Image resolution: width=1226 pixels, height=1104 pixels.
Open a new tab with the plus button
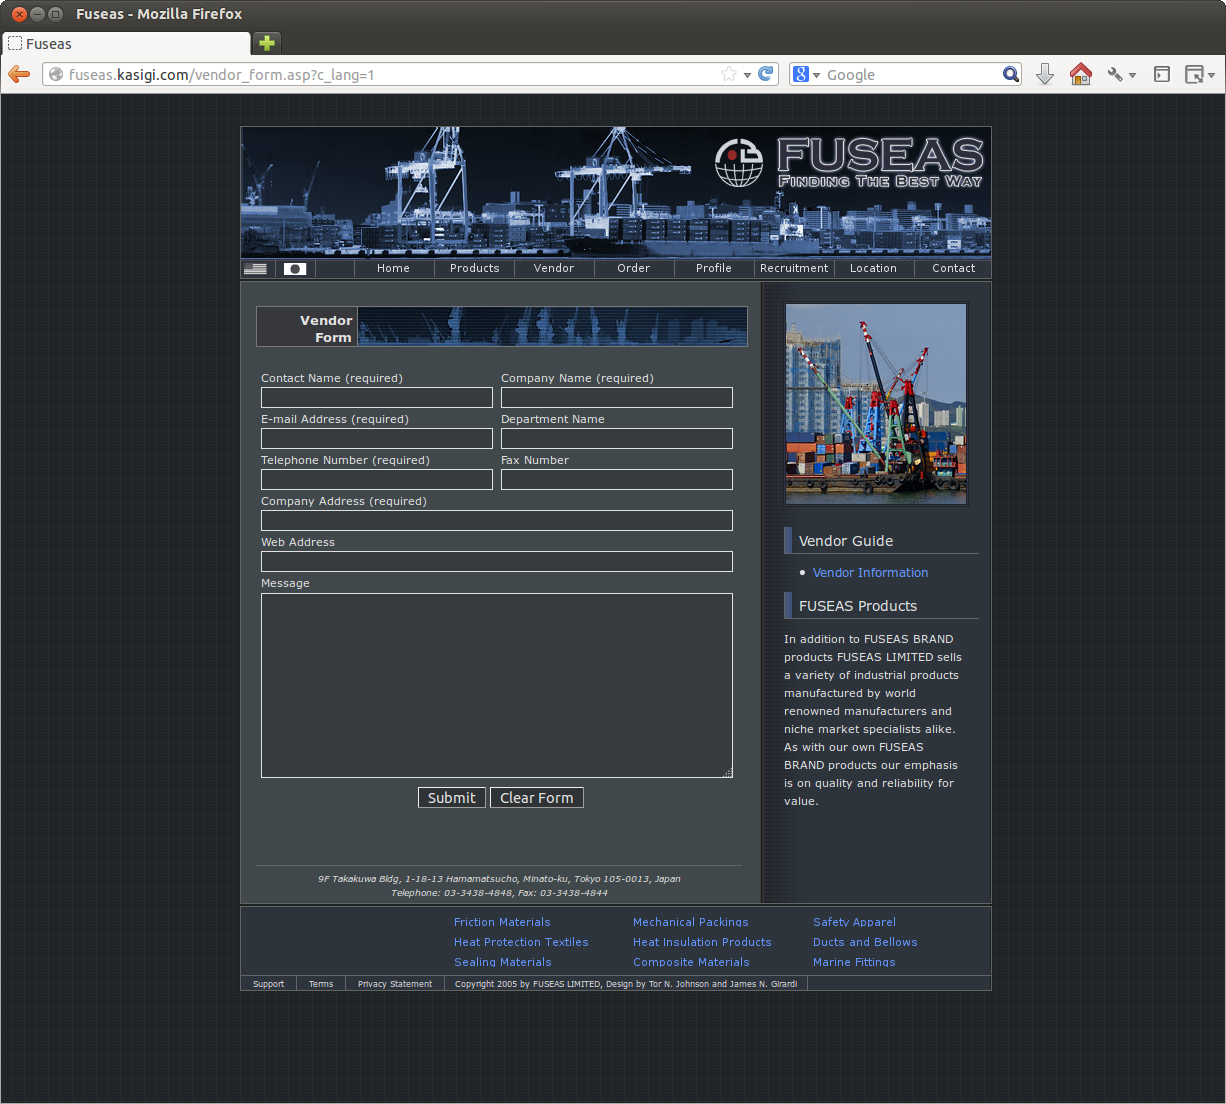coord(267,43)
